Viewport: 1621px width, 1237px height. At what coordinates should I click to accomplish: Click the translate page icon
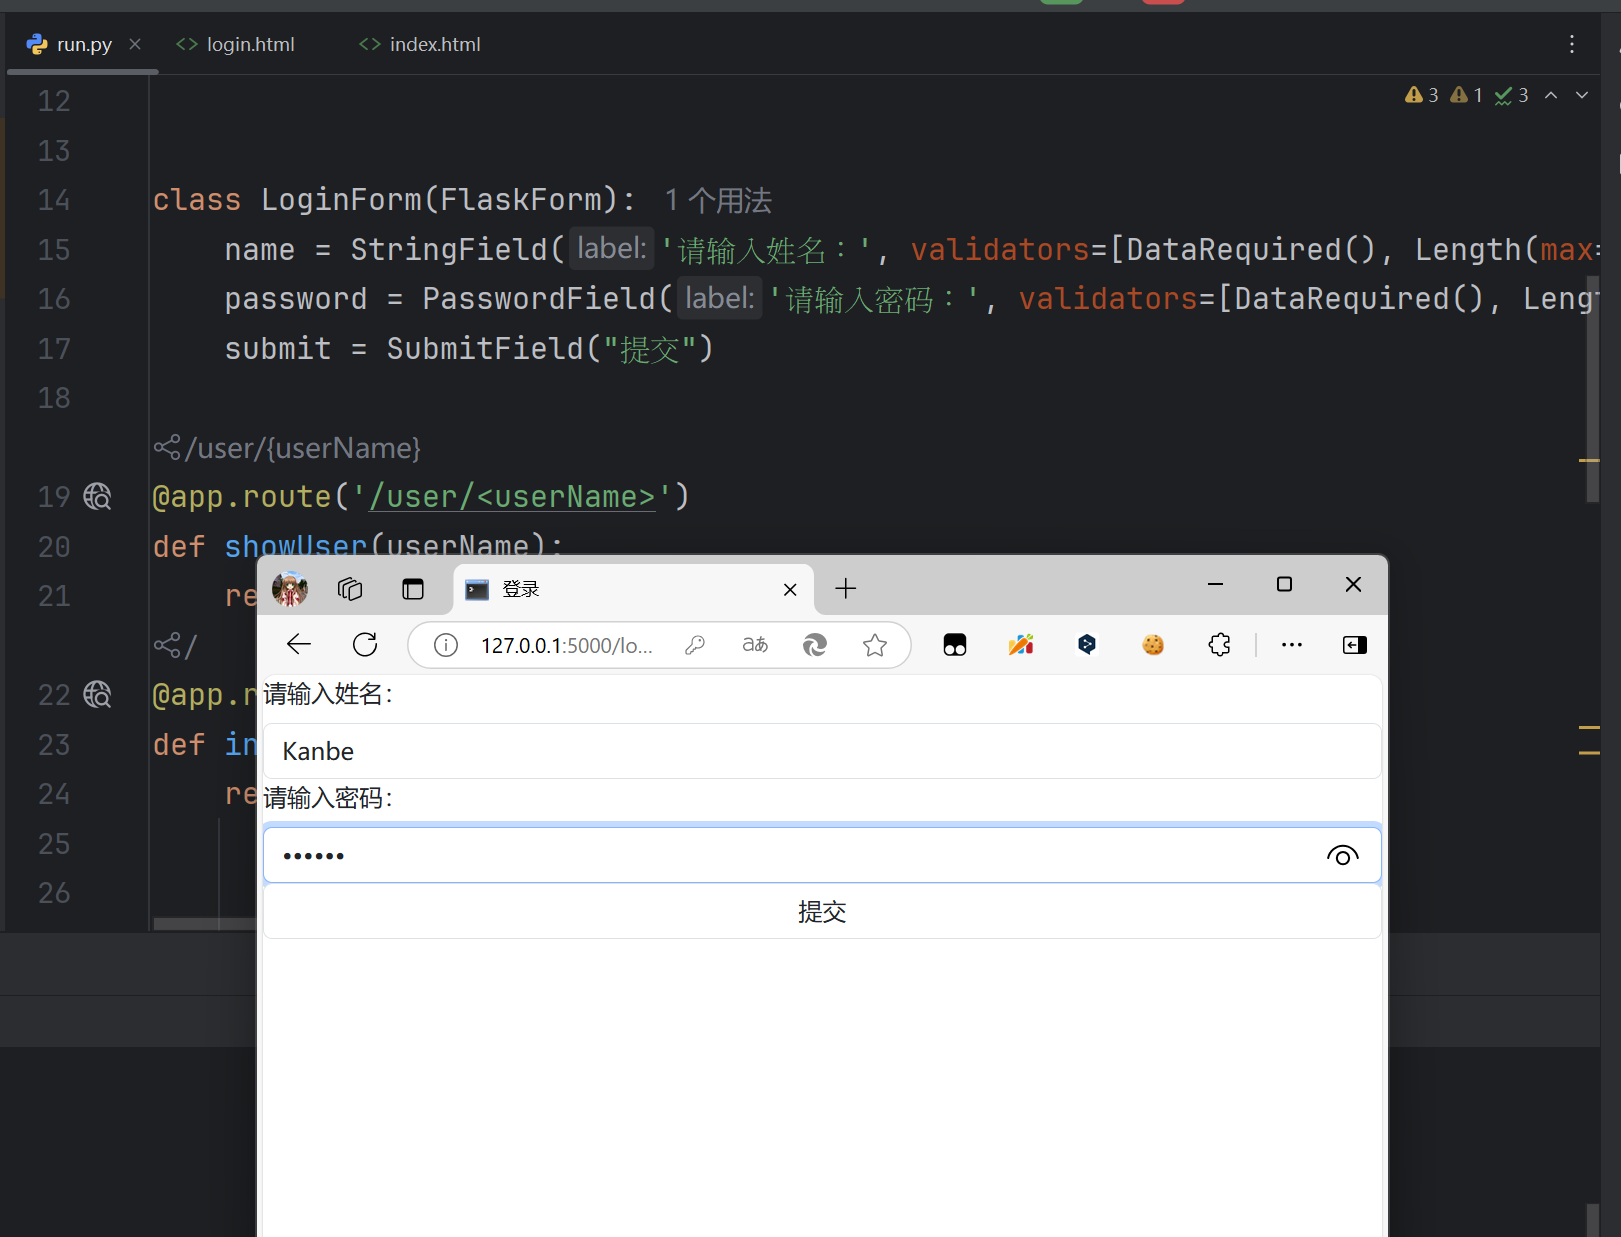[x=755, y=645]
